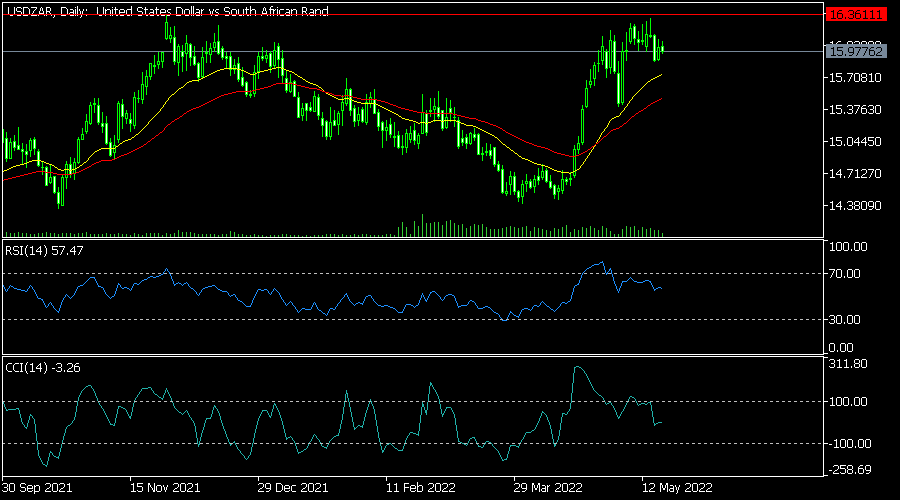The height and width of the screenshot is (500, 900).
Task: Click the current price label 15.97762
Action: (857, 50)
